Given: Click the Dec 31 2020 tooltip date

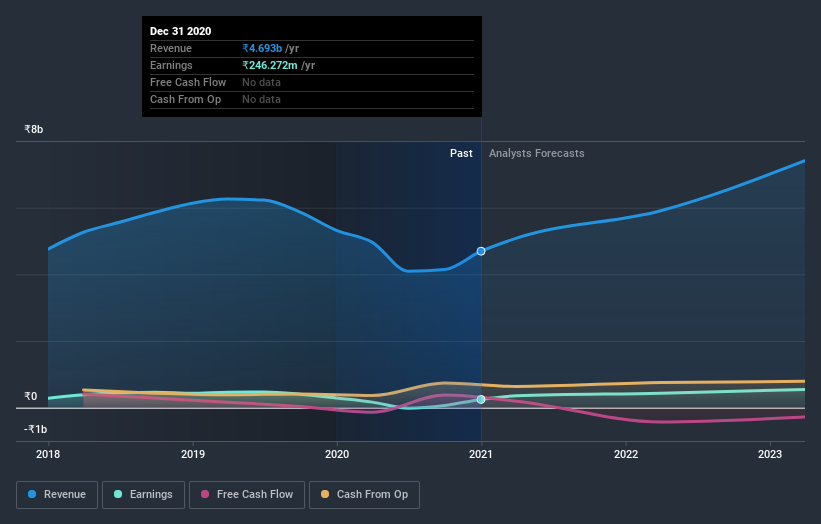Looking at the screenshot, I should pyautogui.click(x=181, y=31).
